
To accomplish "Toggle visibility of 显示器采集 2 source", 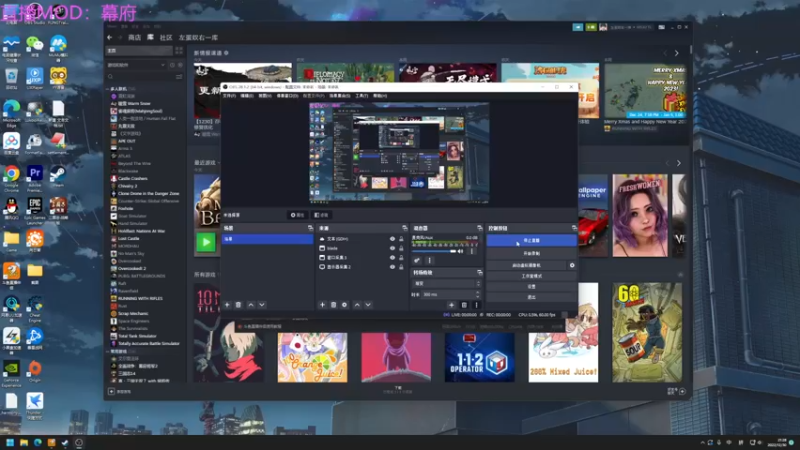I will coord(392,267).
